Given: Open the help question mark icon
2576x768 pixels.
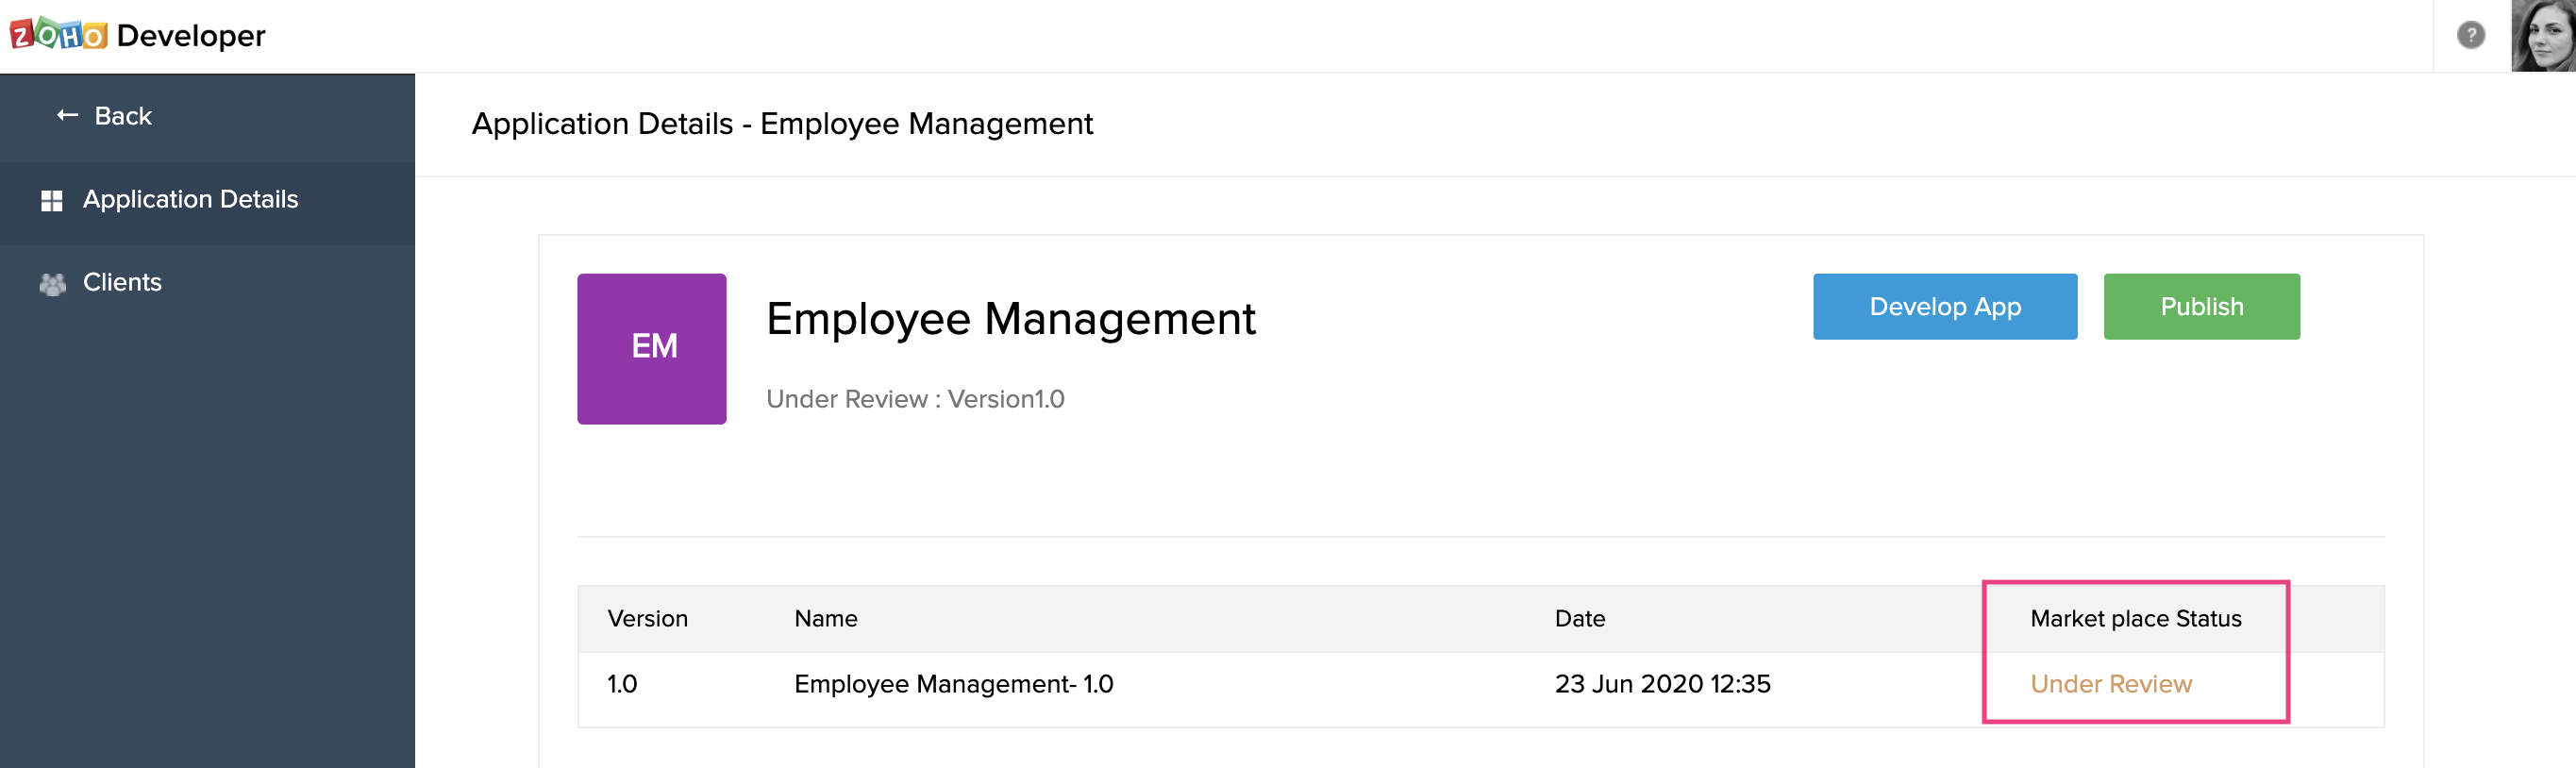Looking at the screenshot, I should 2470,36.
